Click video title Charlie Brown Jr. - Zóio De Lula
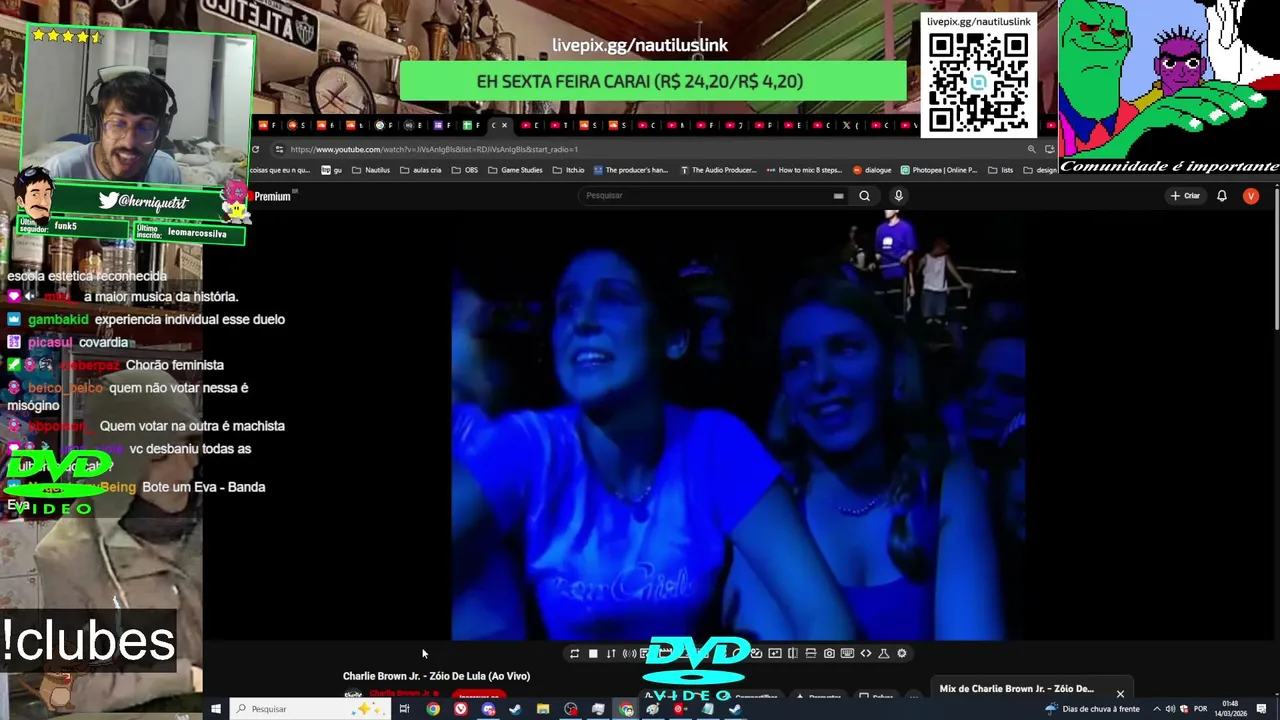This screenshot has height=720, width=1280. [x=437, y=676]
